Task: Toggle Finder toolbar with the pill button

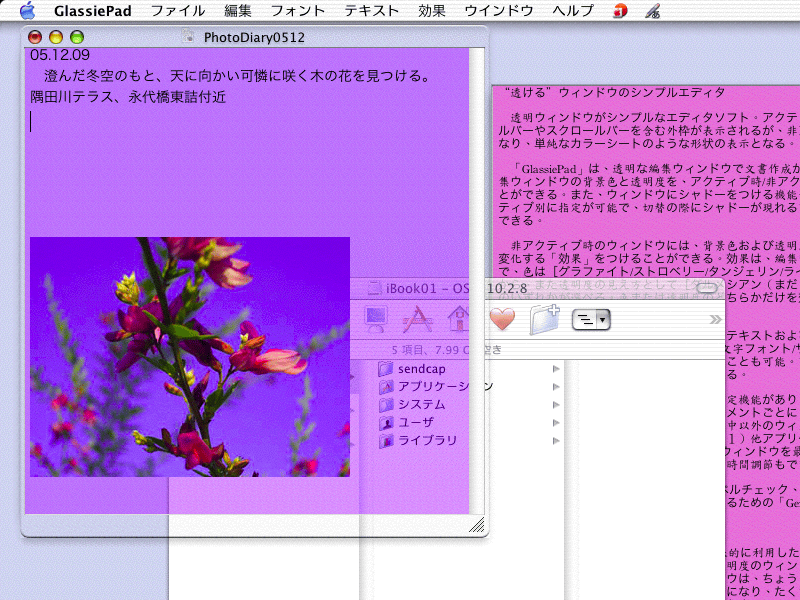Action: point(707,288)
